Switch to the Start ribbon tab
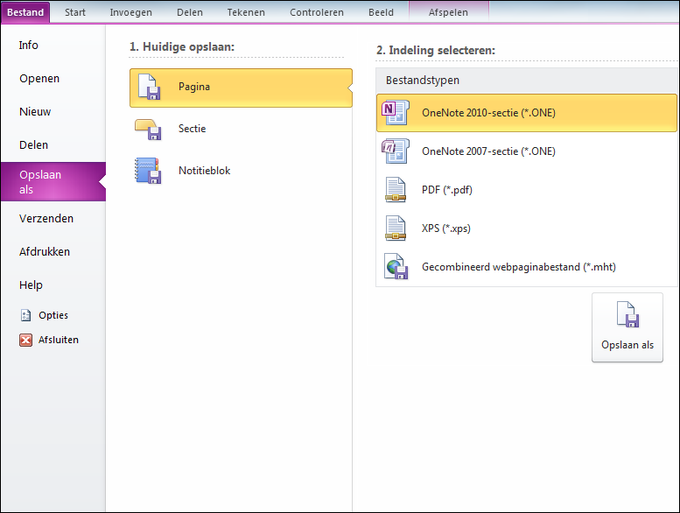The width and height of the screenshot is (680, 513). 75,12
